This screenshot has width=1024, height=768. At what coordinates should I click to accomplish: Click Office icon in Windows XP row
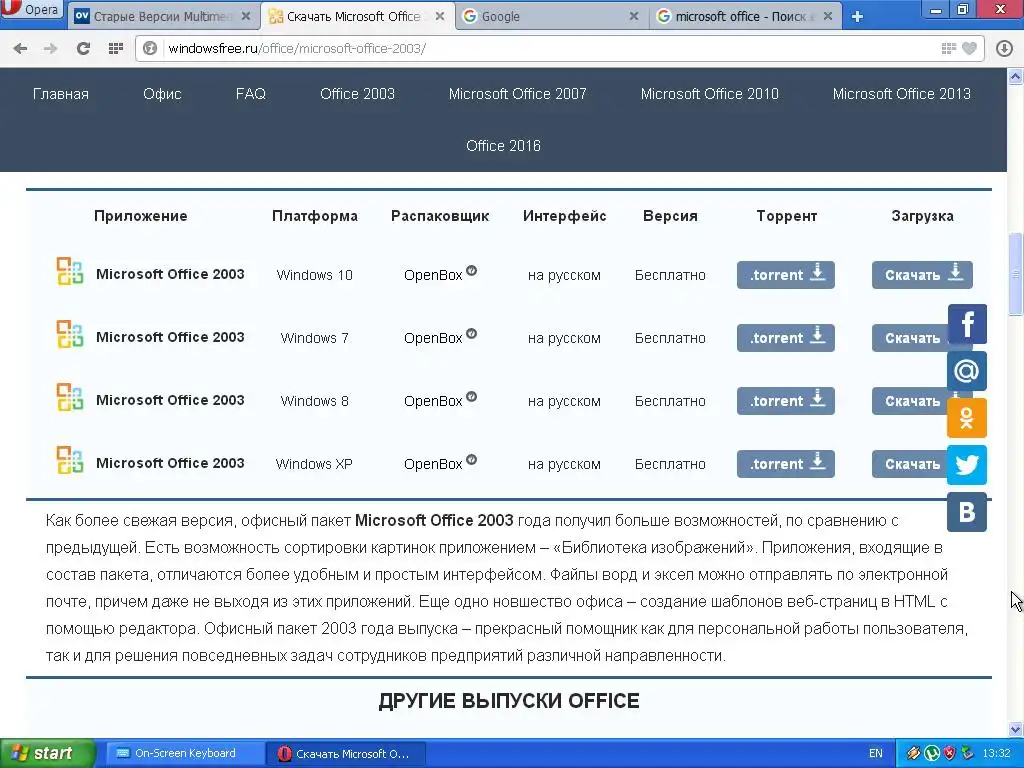[70, 460]
